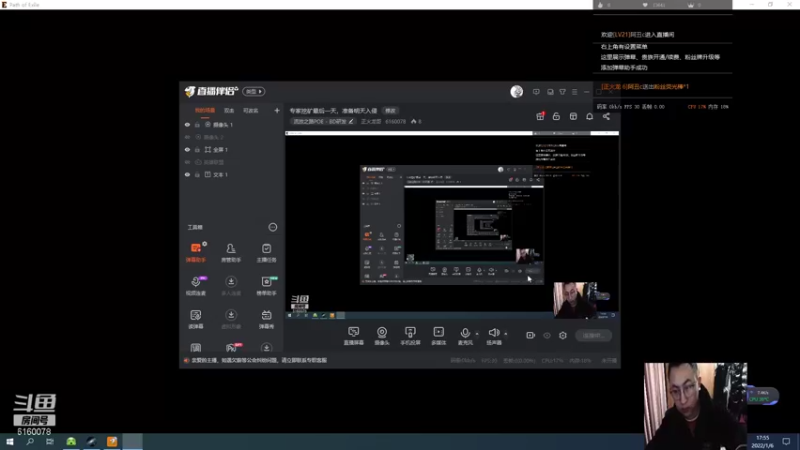Click the PK tool icon

(231, 348)
